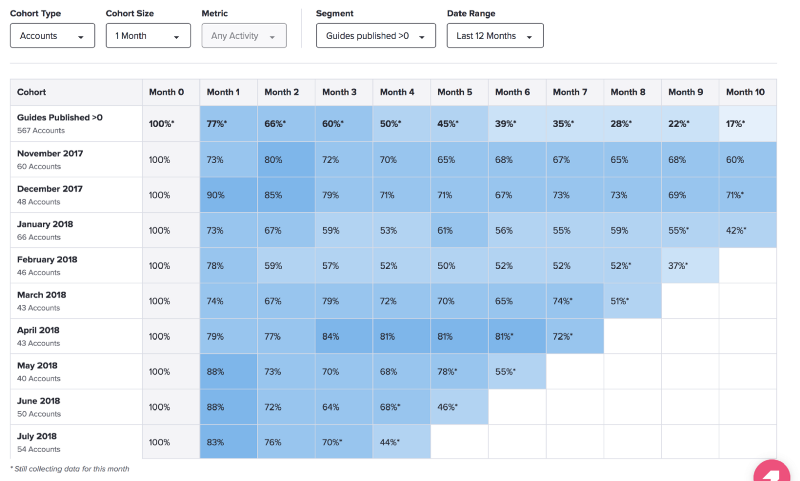Click the 37%* cell for February 2018
This screenshot has height=481, width=800.
[x=690, y=265]
